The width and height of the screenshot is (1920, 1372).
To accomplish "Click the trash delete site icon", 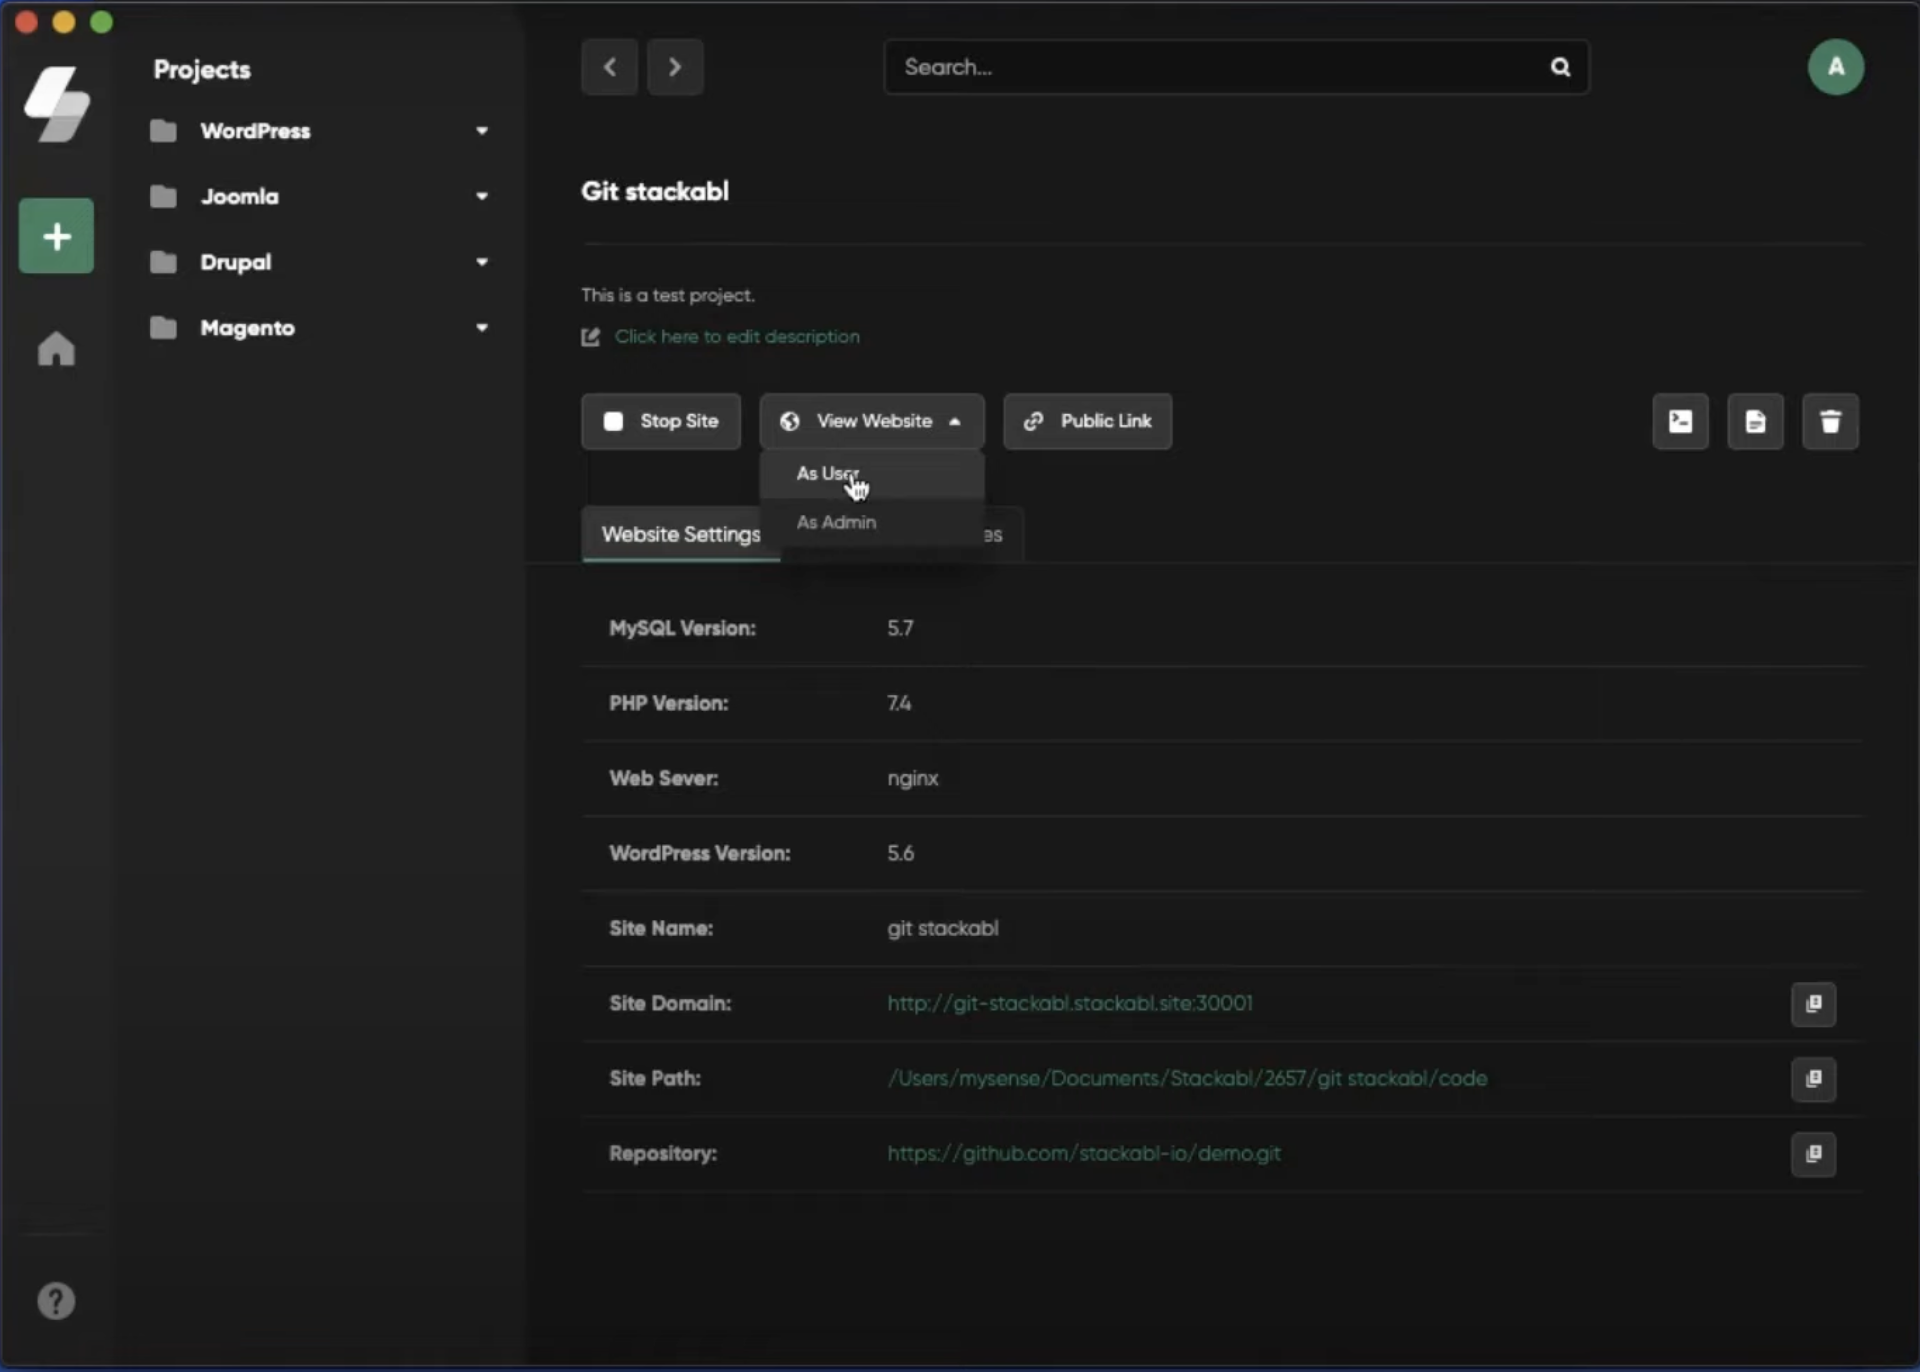I will [1830, 421].
